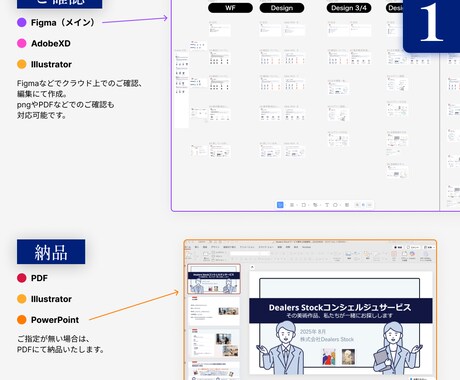This screenshot has height=380, width=460.
Task: Select the Move tool in Figma toolbar
Action: tap(280, 205)
